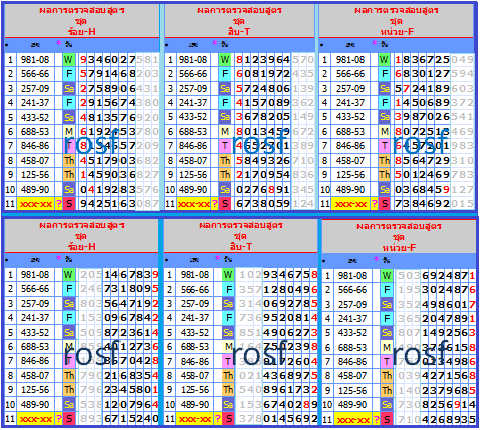Click date 241-37 left of 2915674
This screenshot has height=430, width=481.
35,103
